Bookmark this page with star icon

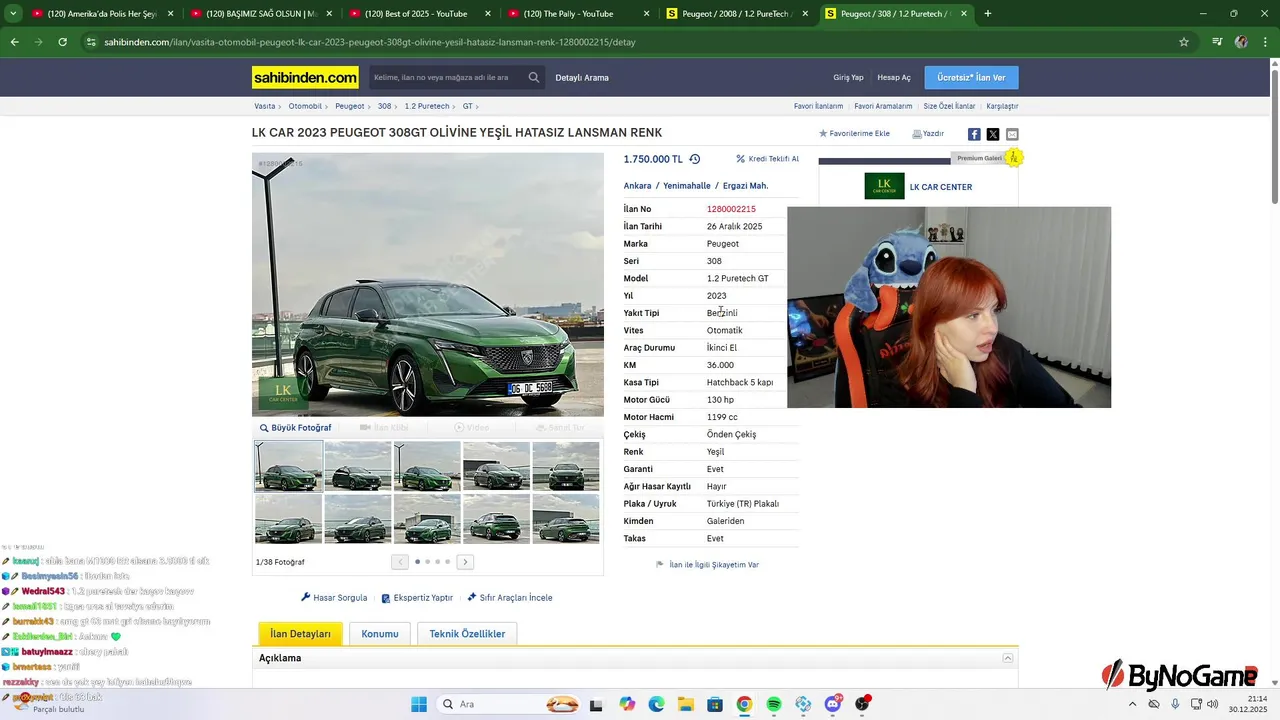(x=1184, y=42)
